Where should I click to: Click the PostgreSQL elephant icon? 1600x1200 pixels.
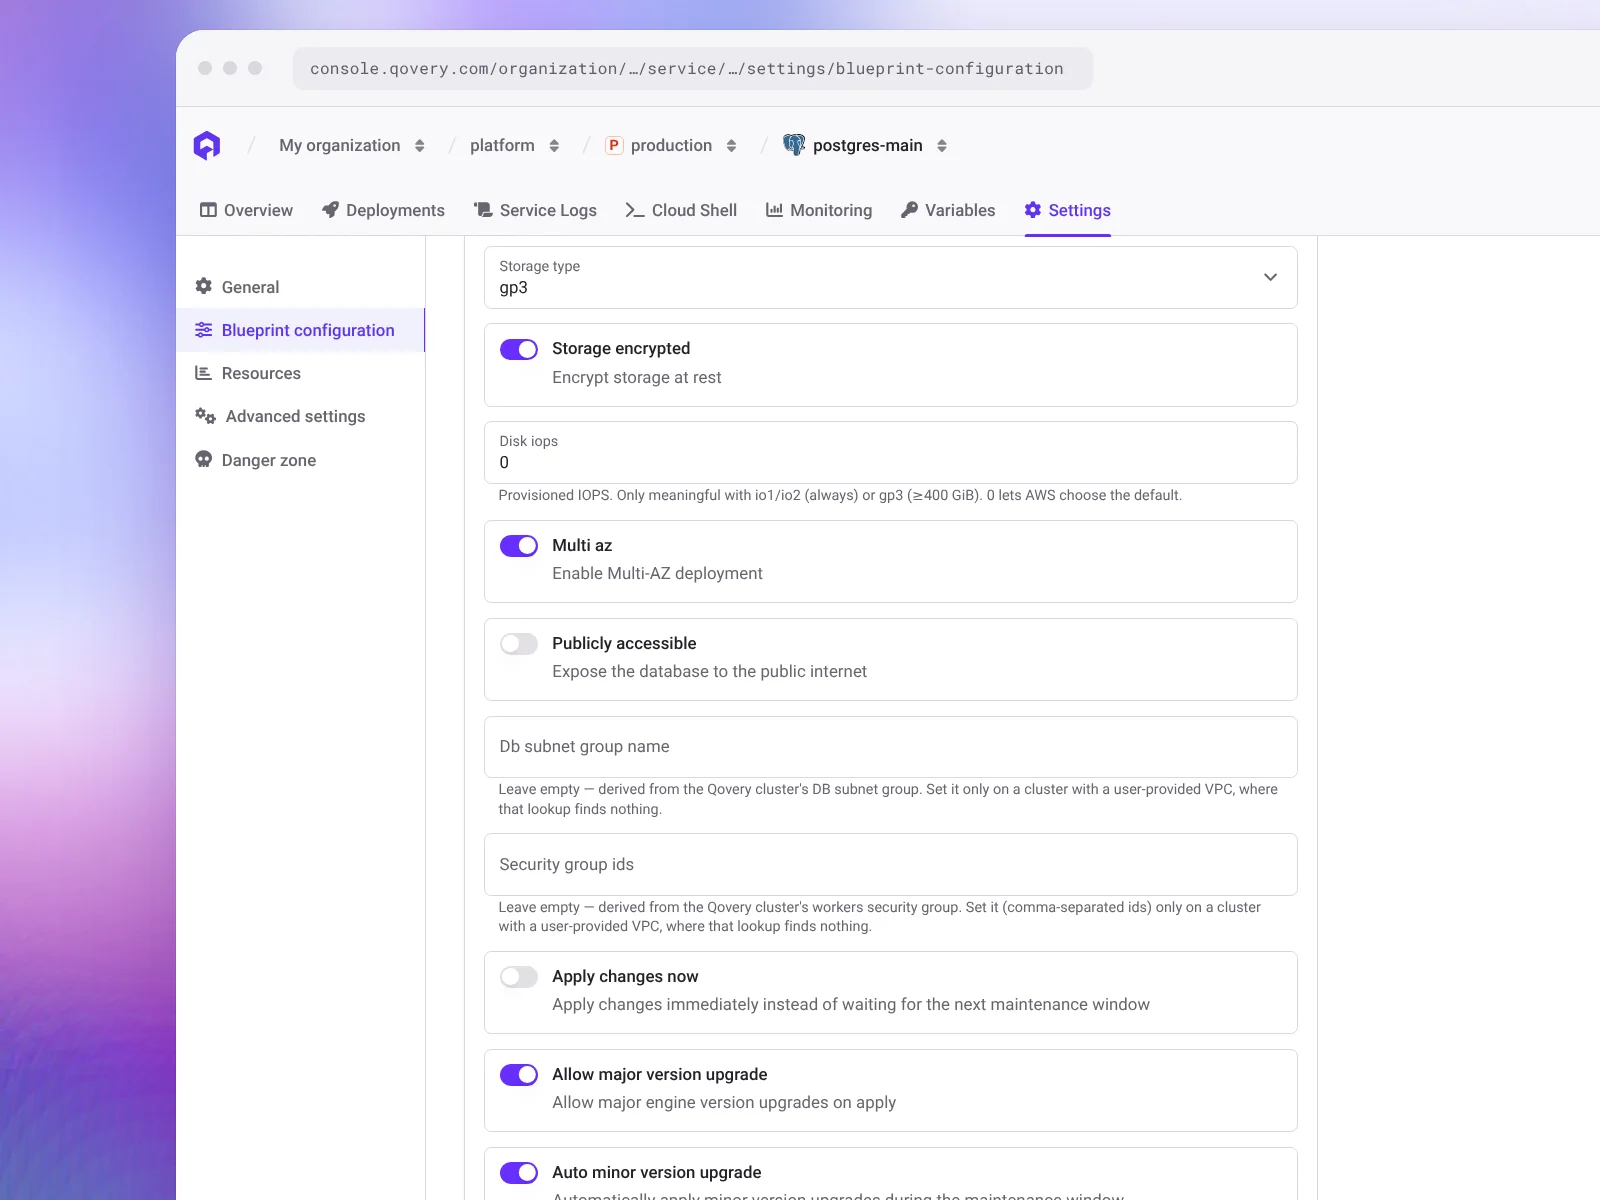[794, 145]
